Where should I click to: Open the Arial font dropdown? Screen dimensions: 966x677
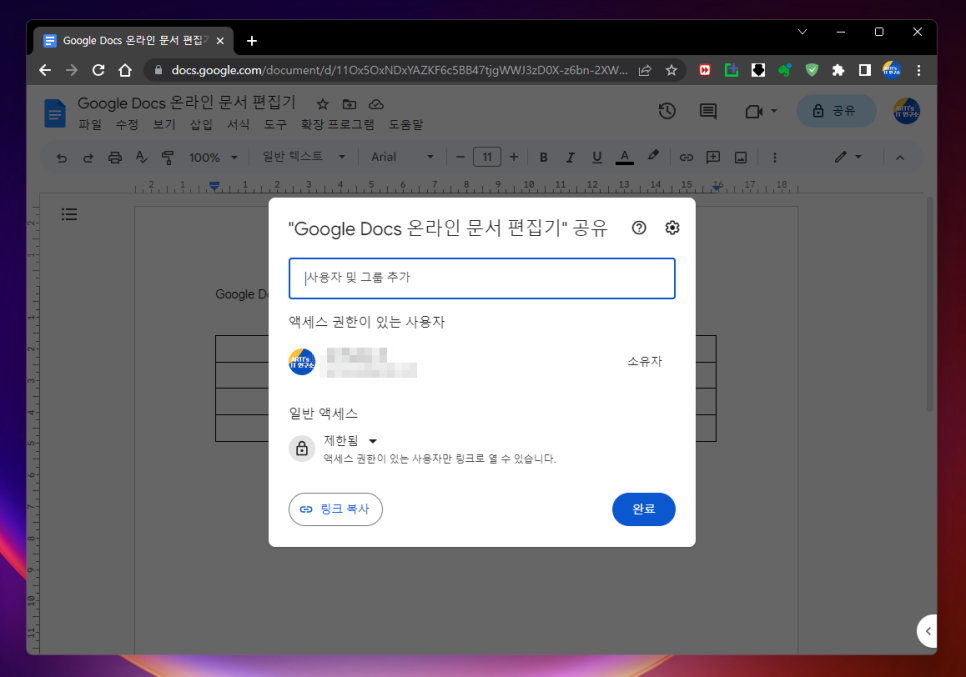click(x=402, y=157)
